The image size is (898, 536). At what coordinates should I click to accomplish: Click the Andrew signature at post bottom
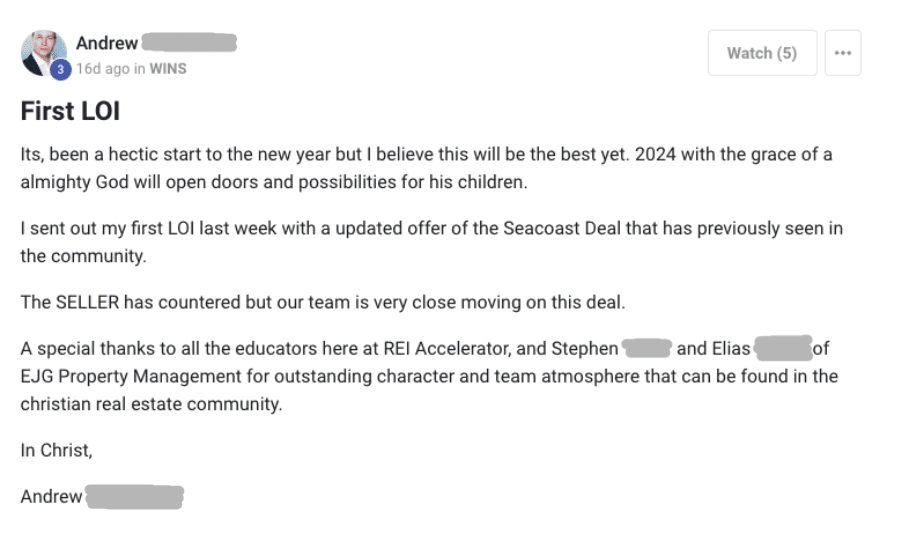52,496
